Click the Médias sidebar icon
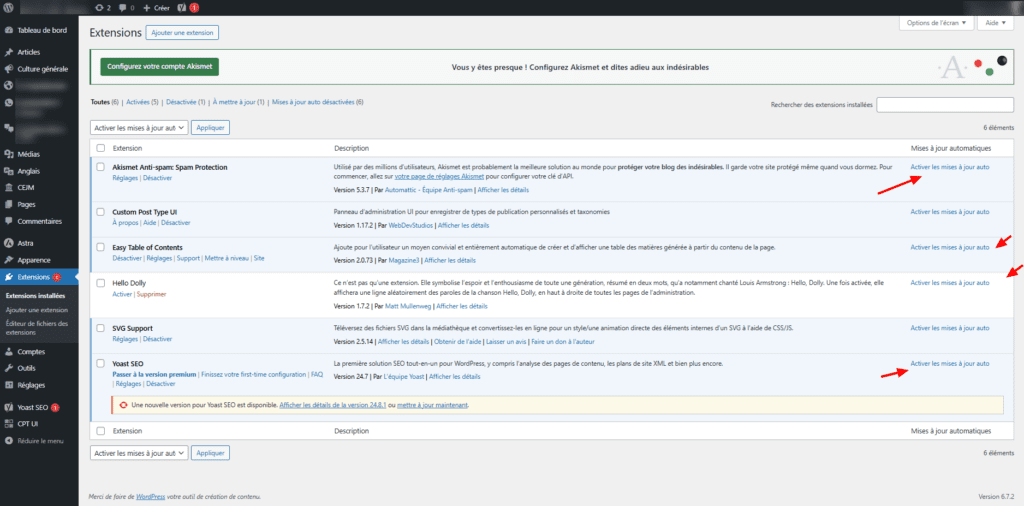 tap(8, 154)
